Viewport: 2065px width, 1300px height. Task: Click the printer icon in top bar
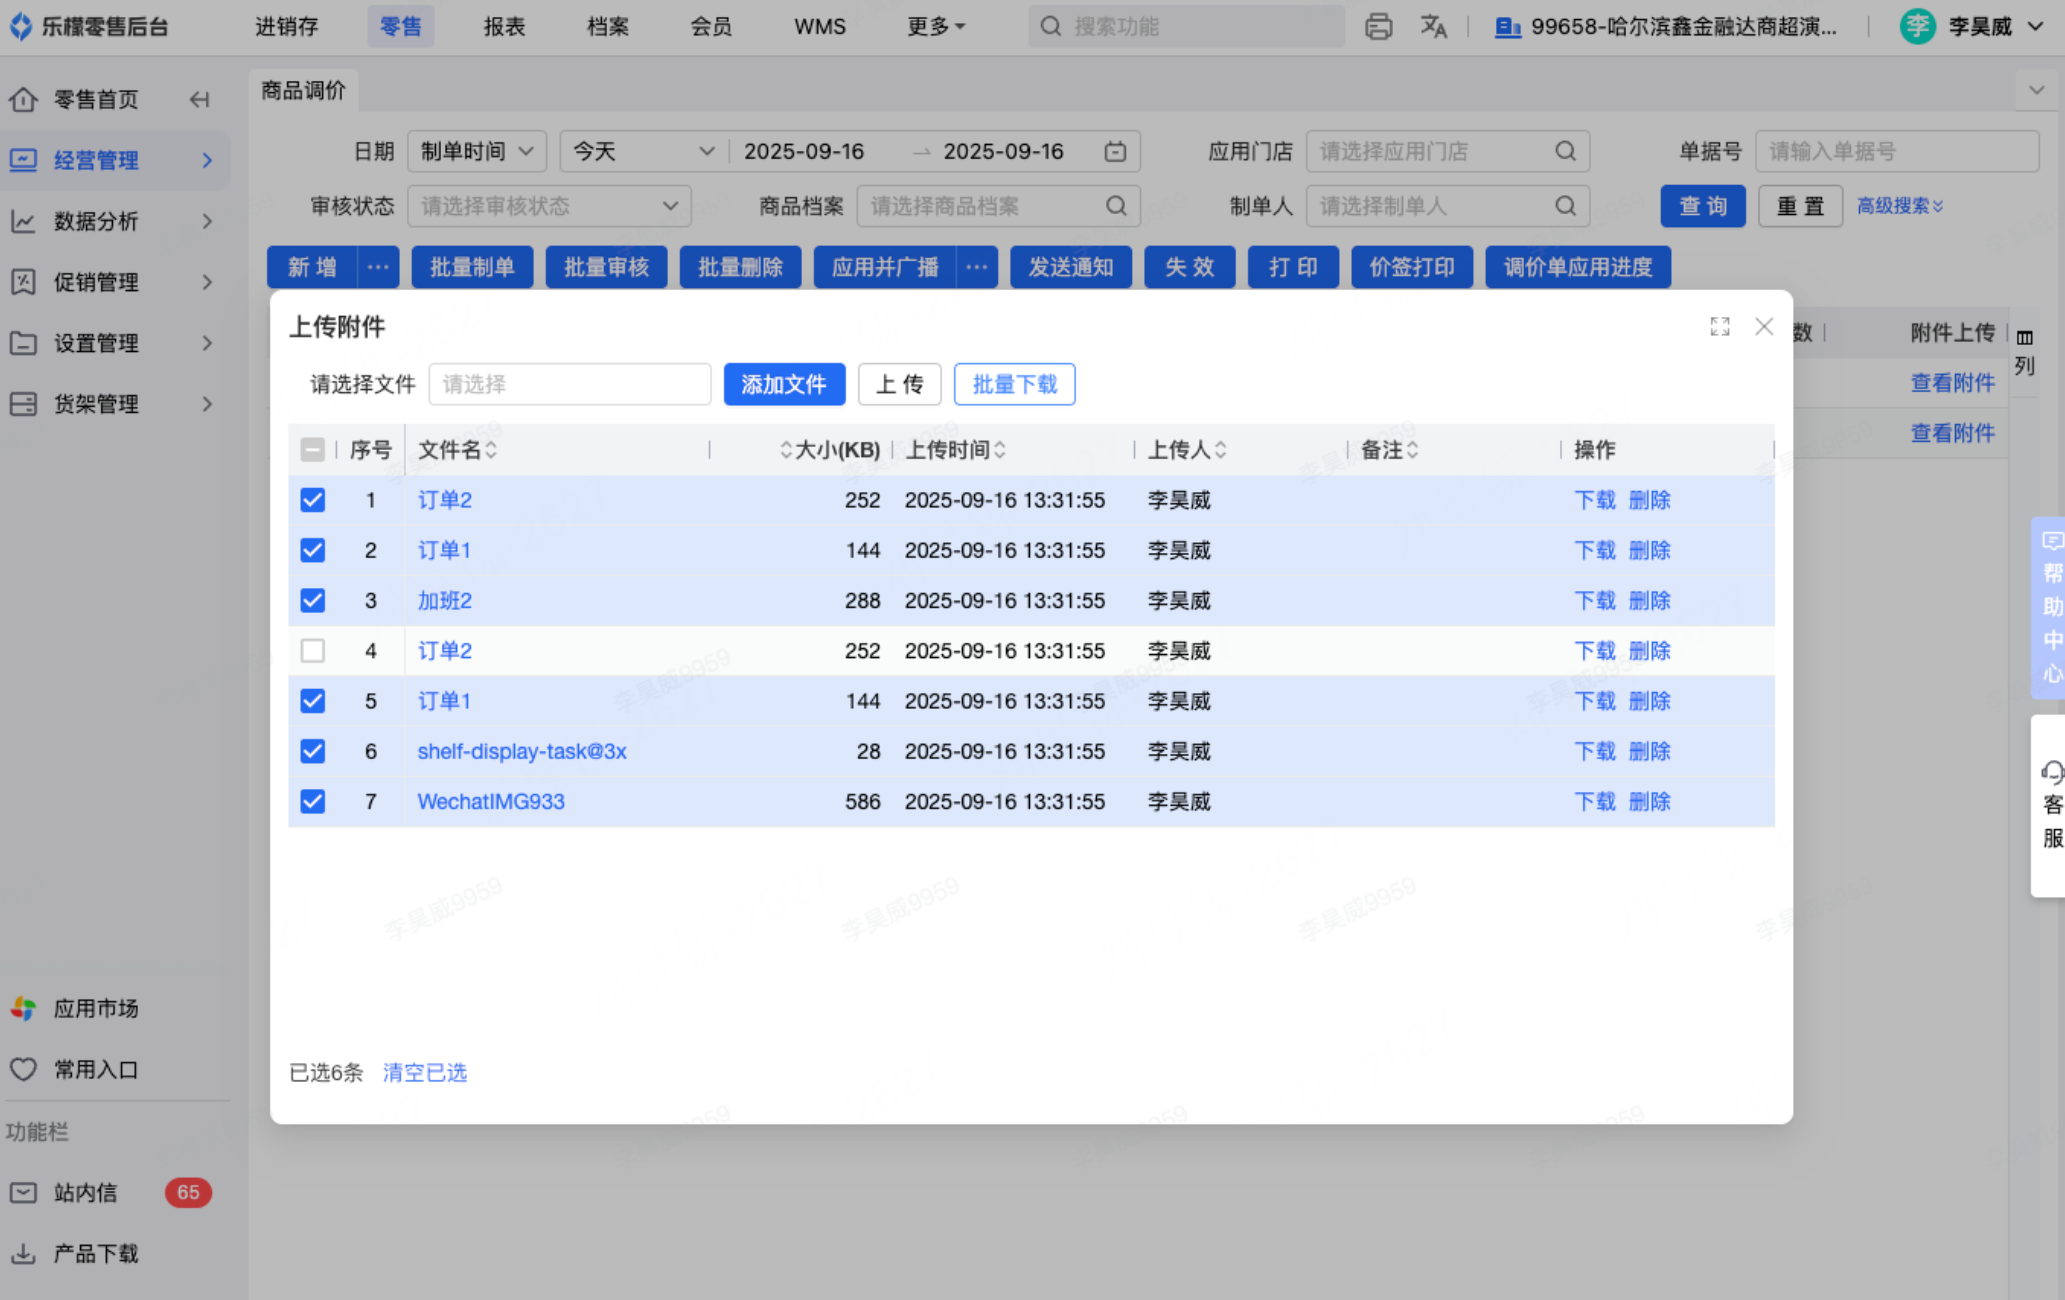pyautogui.click(x=1378, y=27)
